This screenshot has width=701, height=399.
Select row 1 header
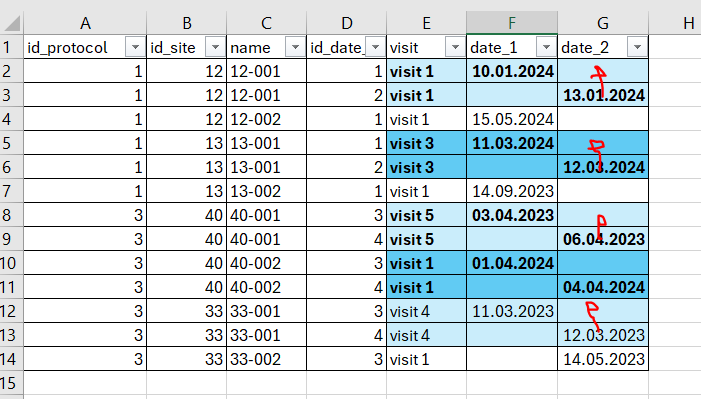click(12, 47)
